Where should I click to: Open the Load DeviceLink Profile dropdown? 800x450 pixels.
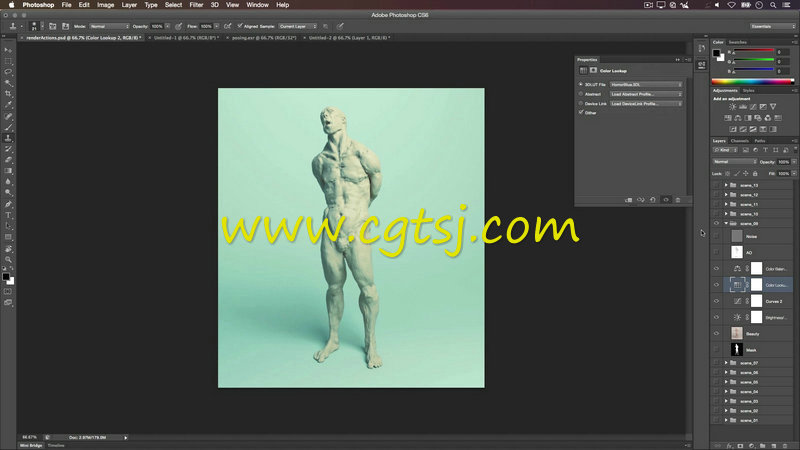tap(646, 104)
